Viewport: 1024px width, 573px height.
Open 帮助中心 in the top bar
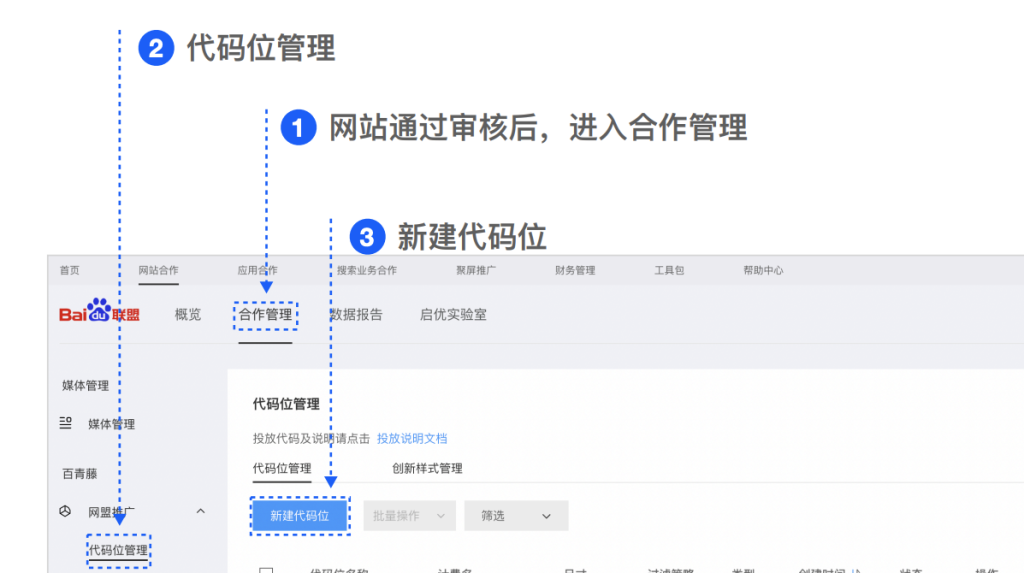763,271
